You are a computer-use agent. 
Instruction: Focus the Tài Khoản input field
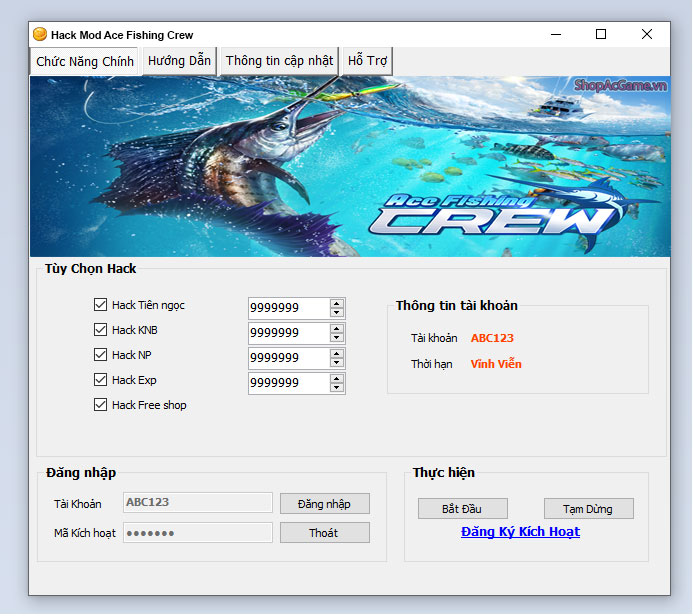pyautogui.click(x=198, y=502)
